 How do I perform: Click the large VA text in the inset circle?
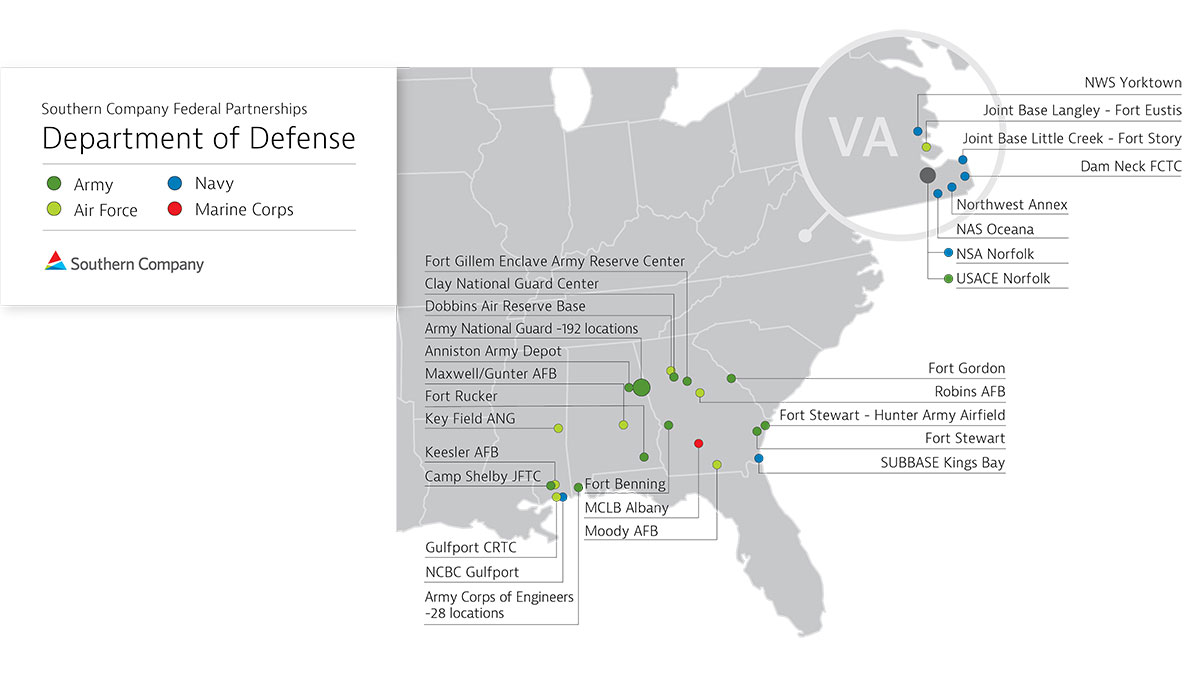coord(860,138)
